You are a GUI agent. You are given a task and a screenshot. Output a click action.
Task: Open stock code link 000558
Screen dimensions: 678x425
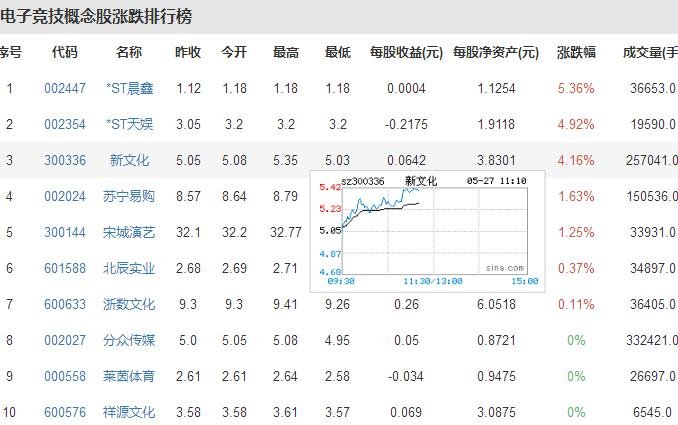[65, 376]
